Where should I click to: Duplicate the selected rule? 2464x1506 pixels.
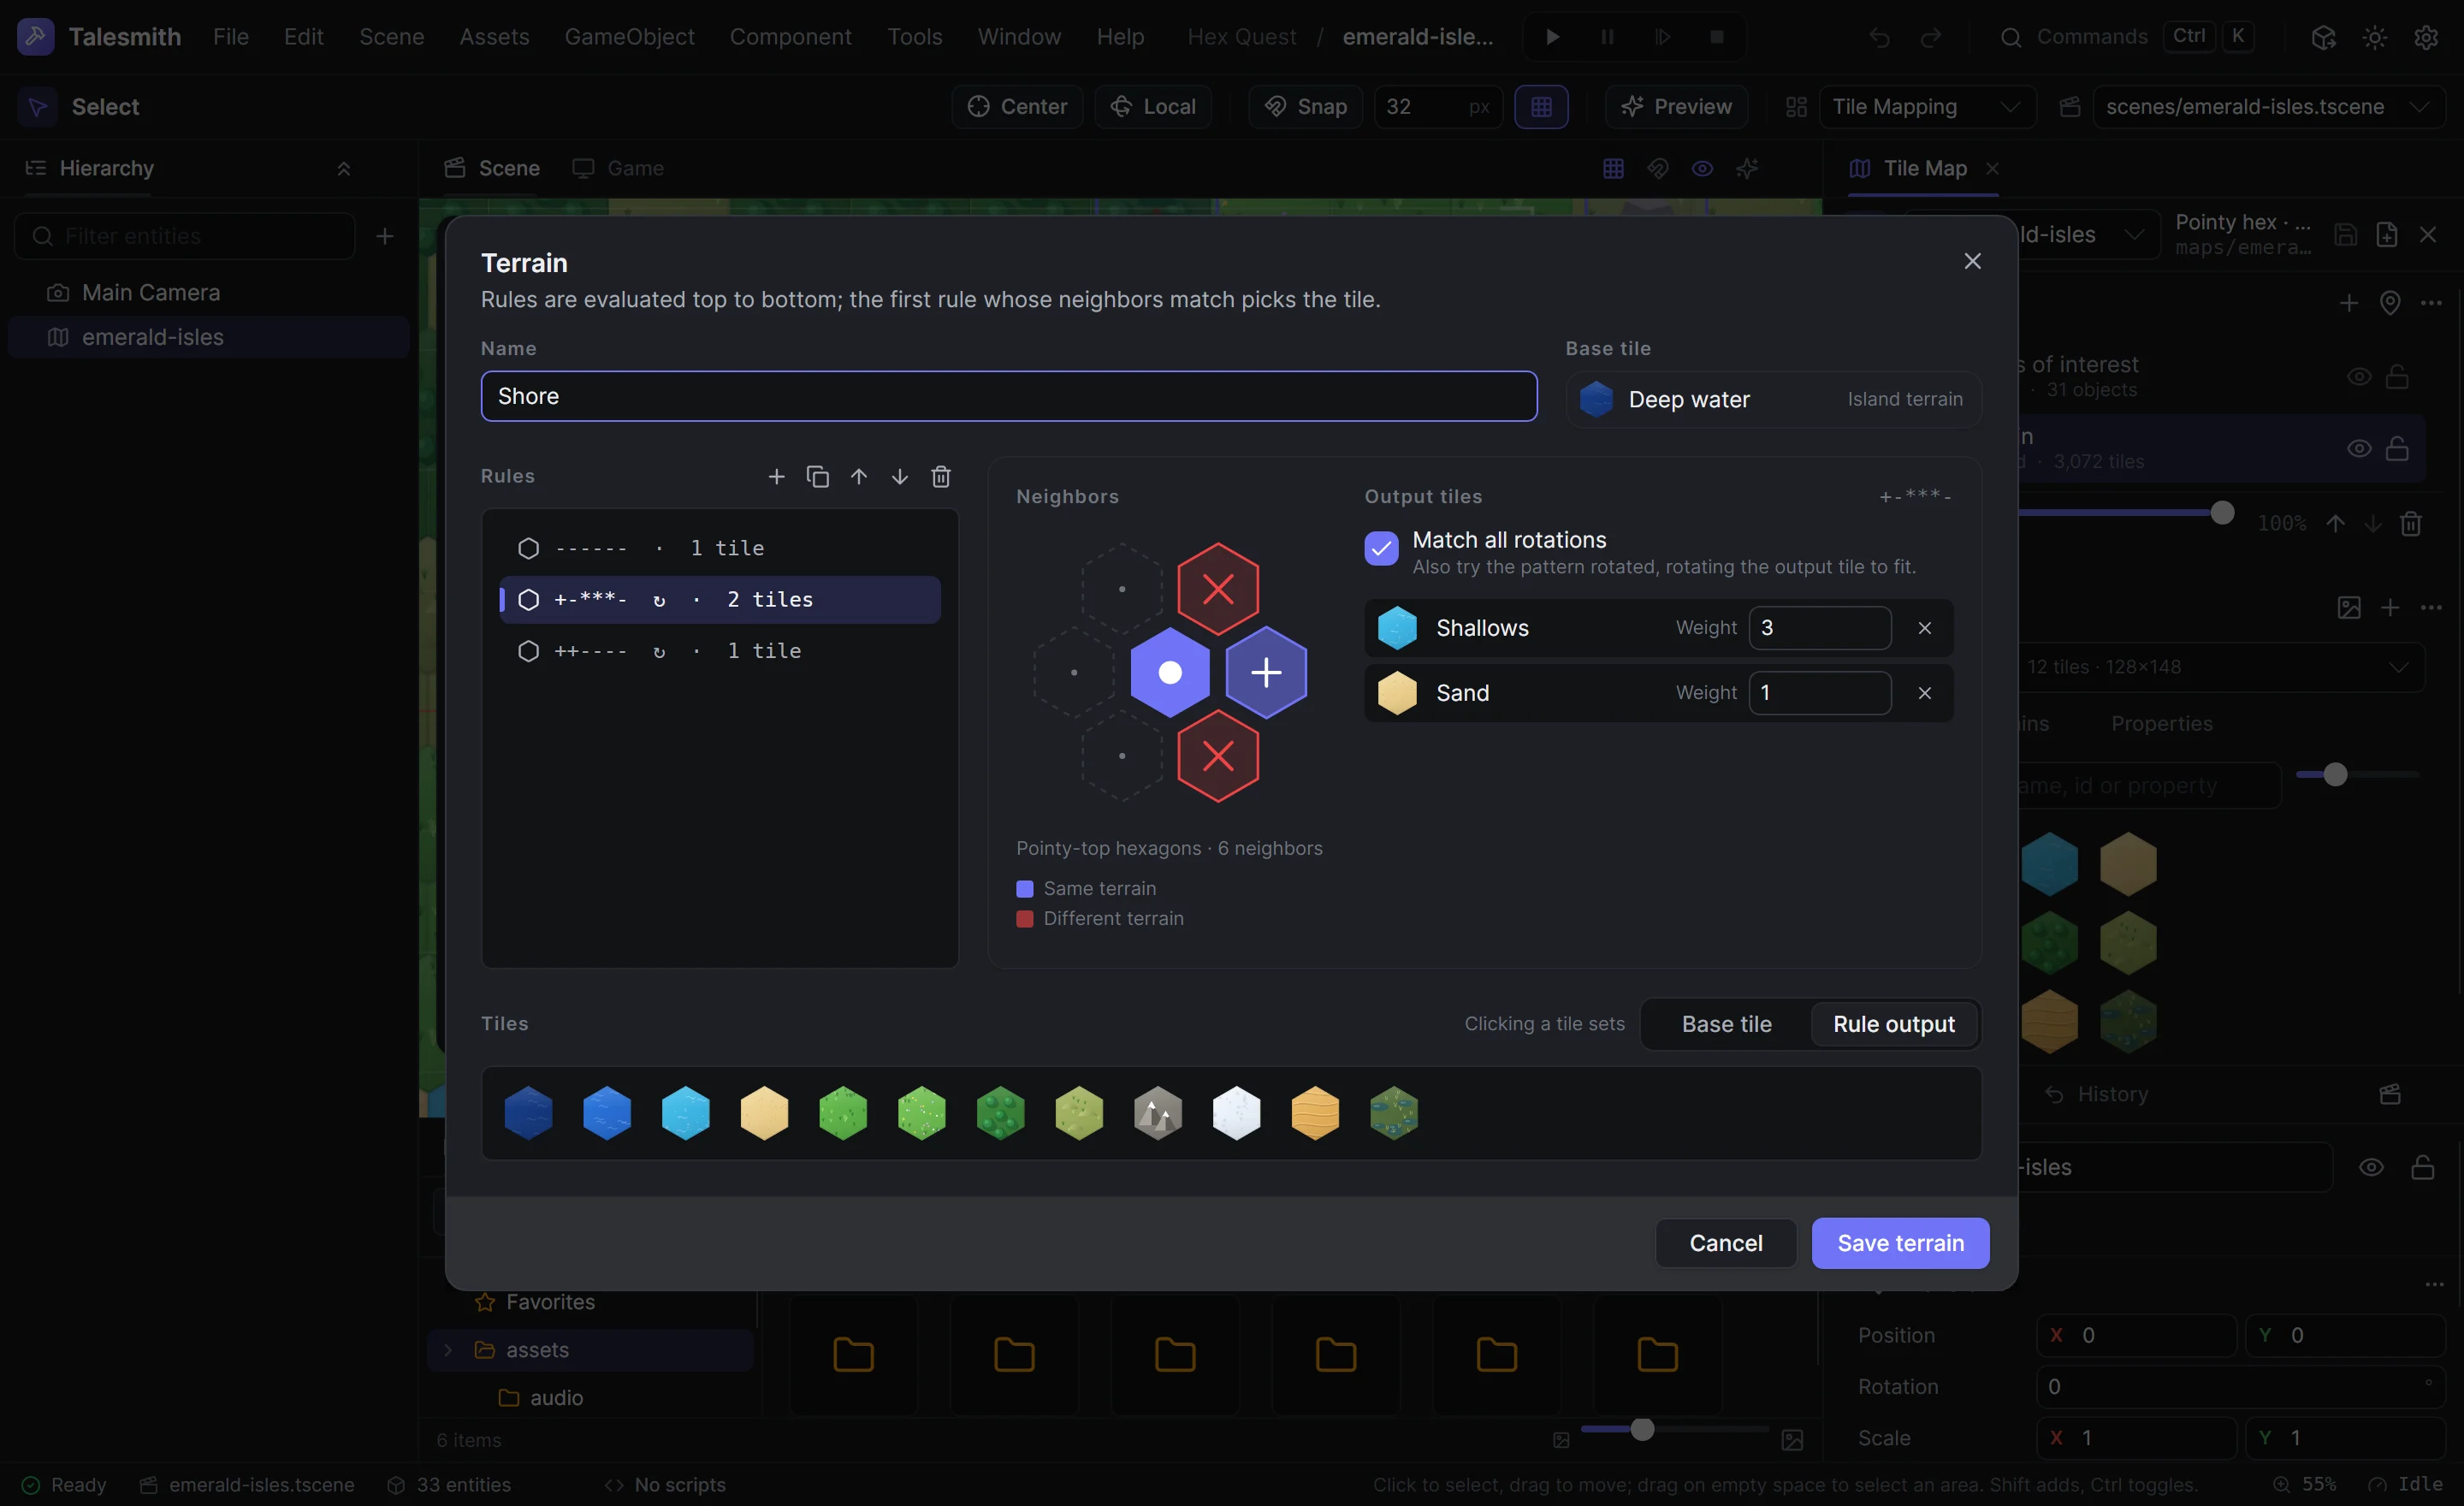(817, 477)
